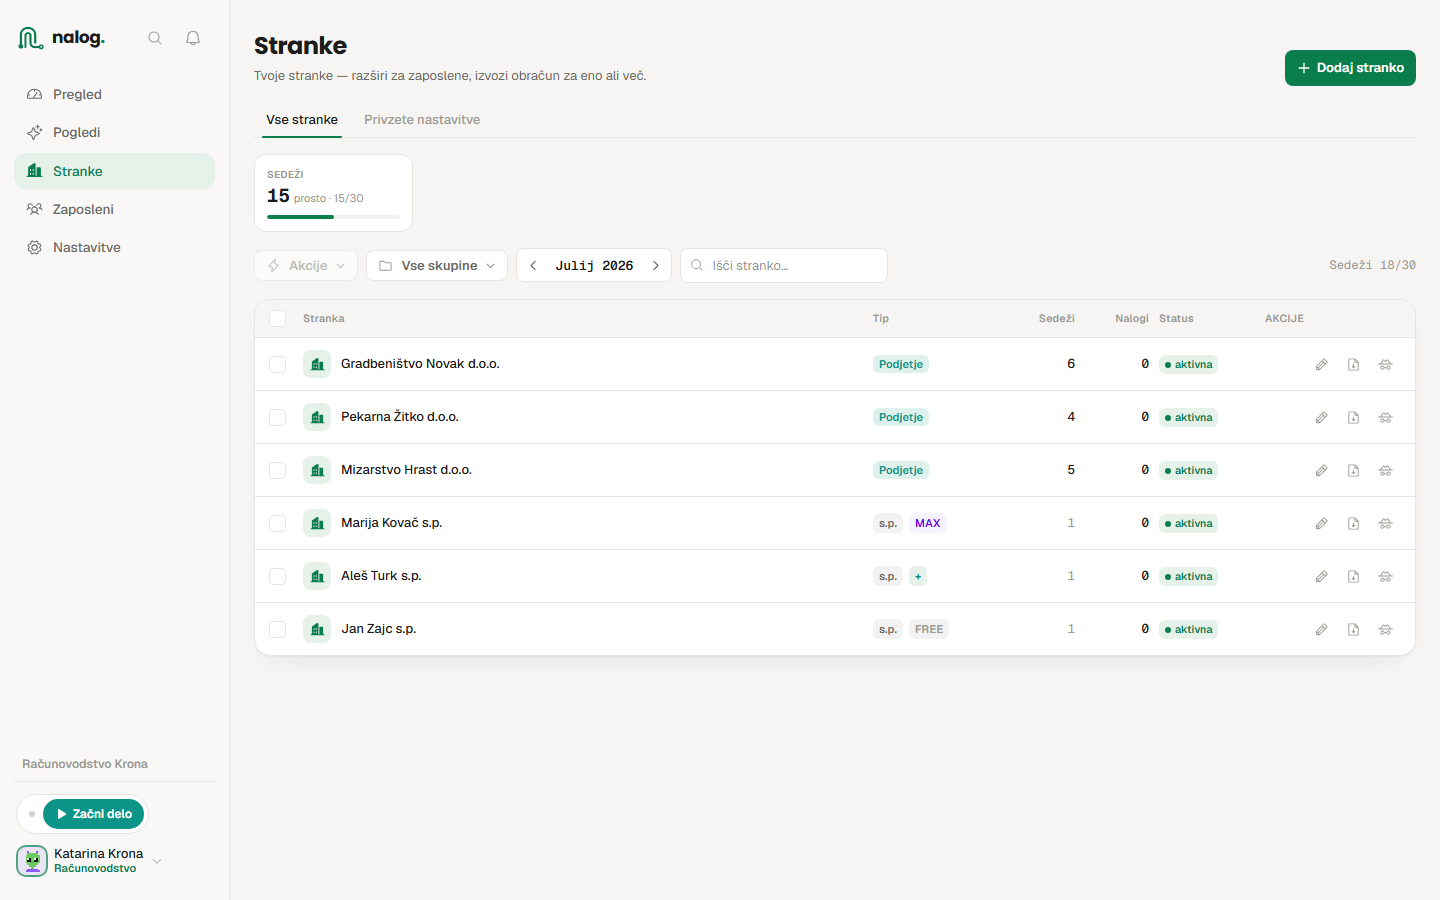1440x900 pixels.
Task: Click Katarina Krona avatar image
Action: 32,861
